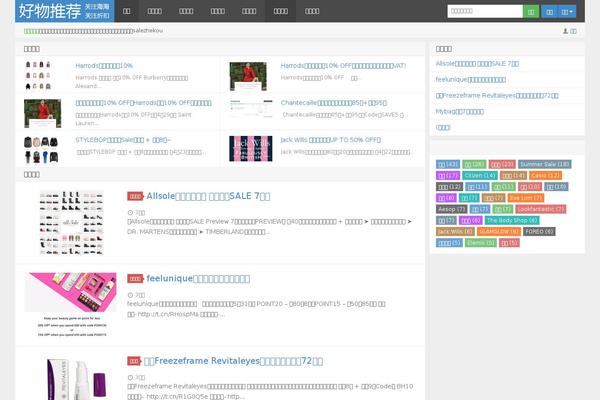Open the sidebar Allsole SALE 7 link
The image size is (600, 400).
(477, 64)
